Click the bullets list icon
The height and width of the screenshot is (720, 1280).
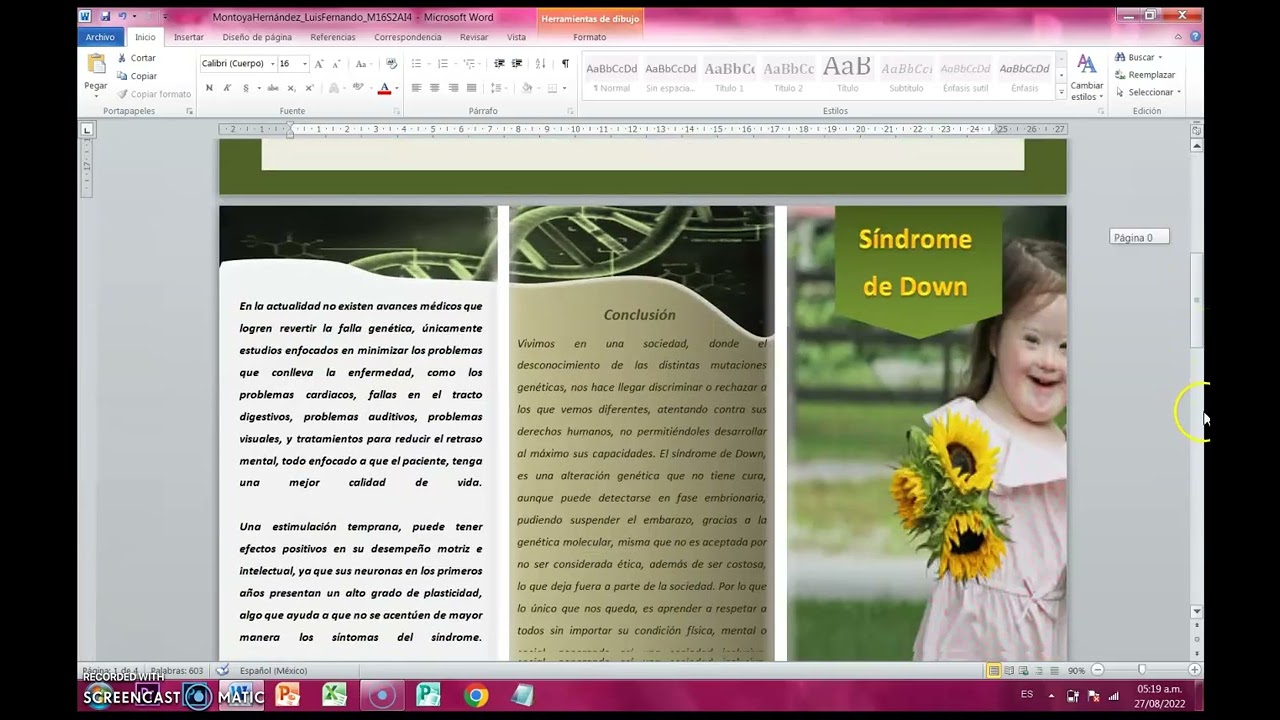418,64
